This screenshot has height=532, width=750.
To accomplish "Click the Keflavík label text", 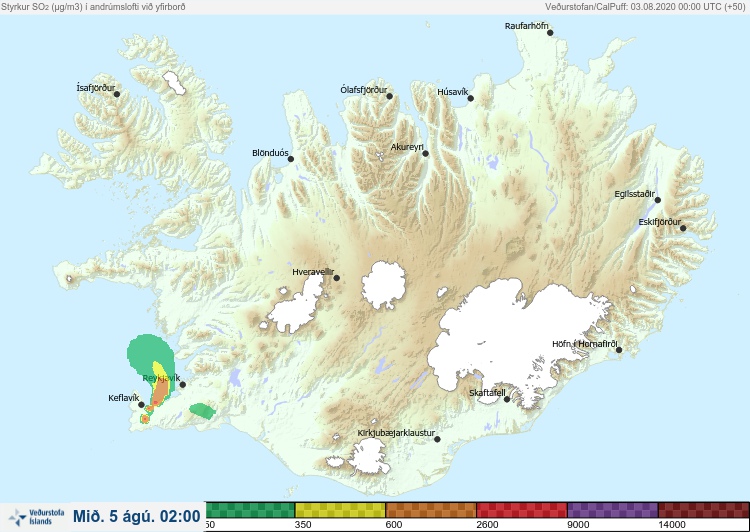I will pos(123,398).
